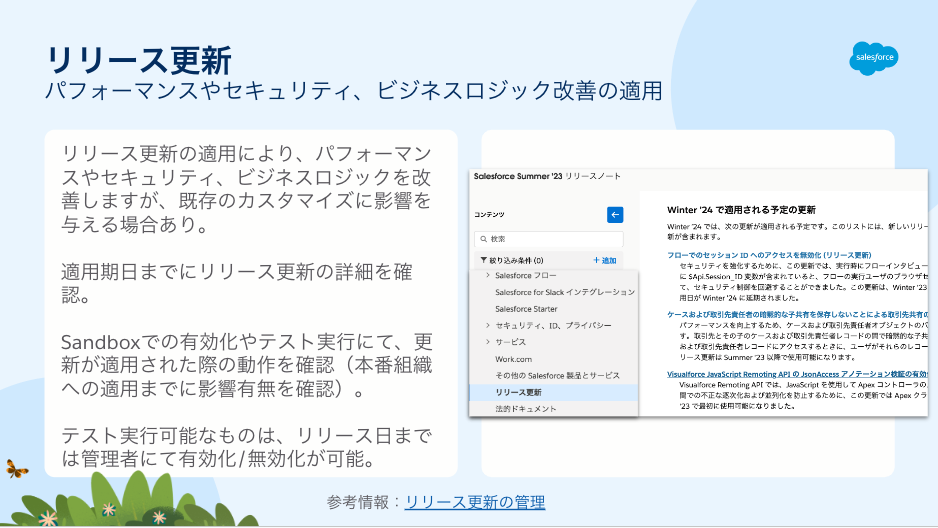Click the 絞り込み条件 (0) filter label

coord(516,260)
